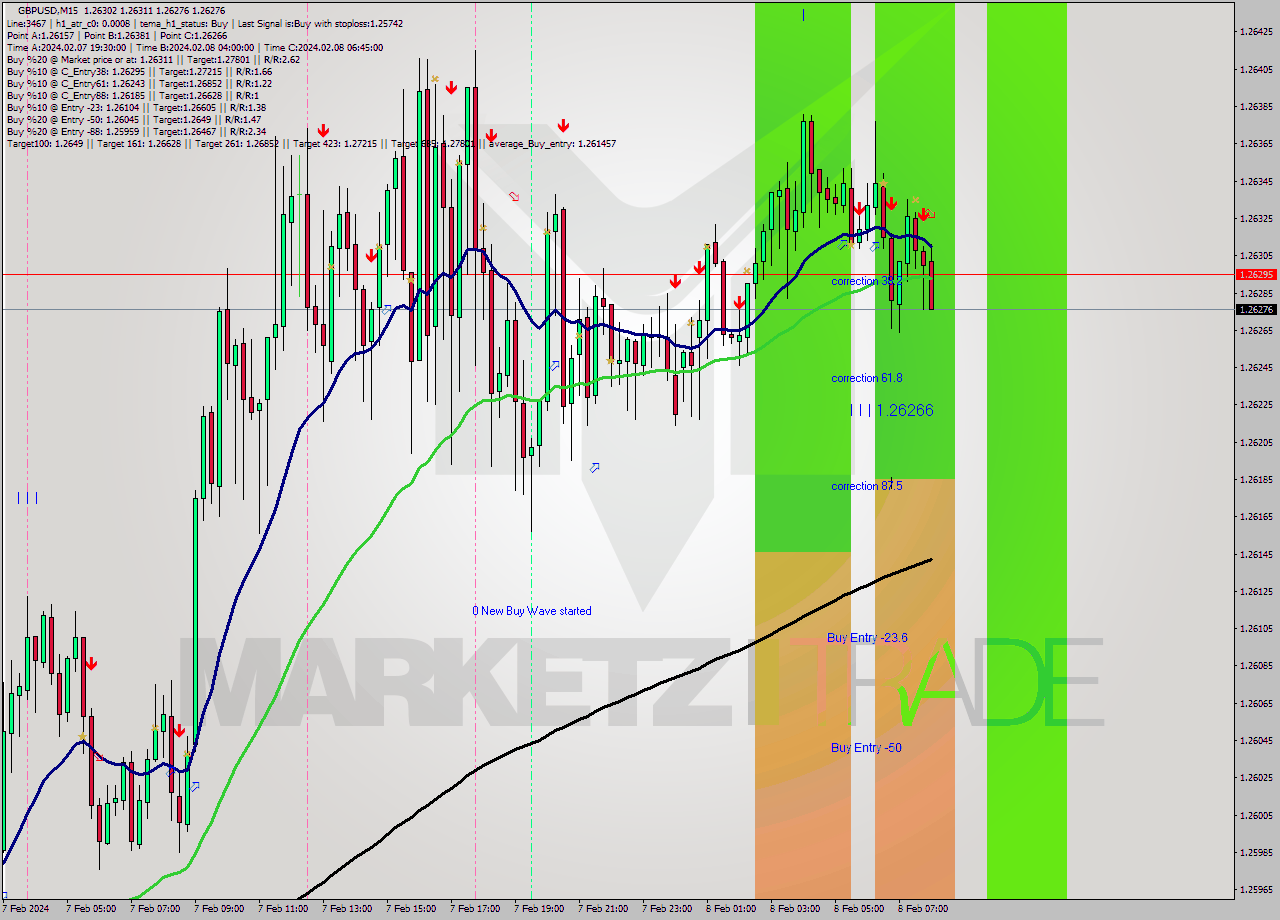Select the 'correction 61.8' chart label
The image size is (1280, 920).
click(x=867, y=378)
